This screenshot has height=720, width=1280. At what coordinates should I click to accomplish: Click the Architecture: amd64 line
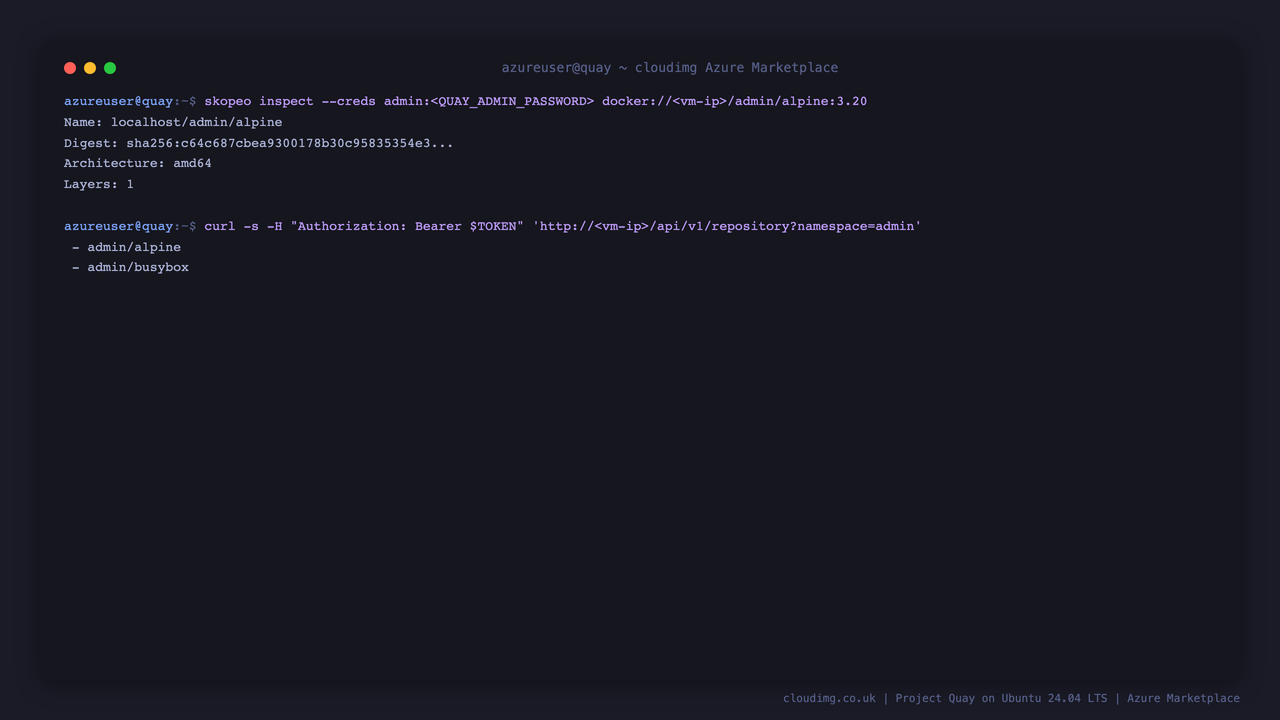coord(138,163)
